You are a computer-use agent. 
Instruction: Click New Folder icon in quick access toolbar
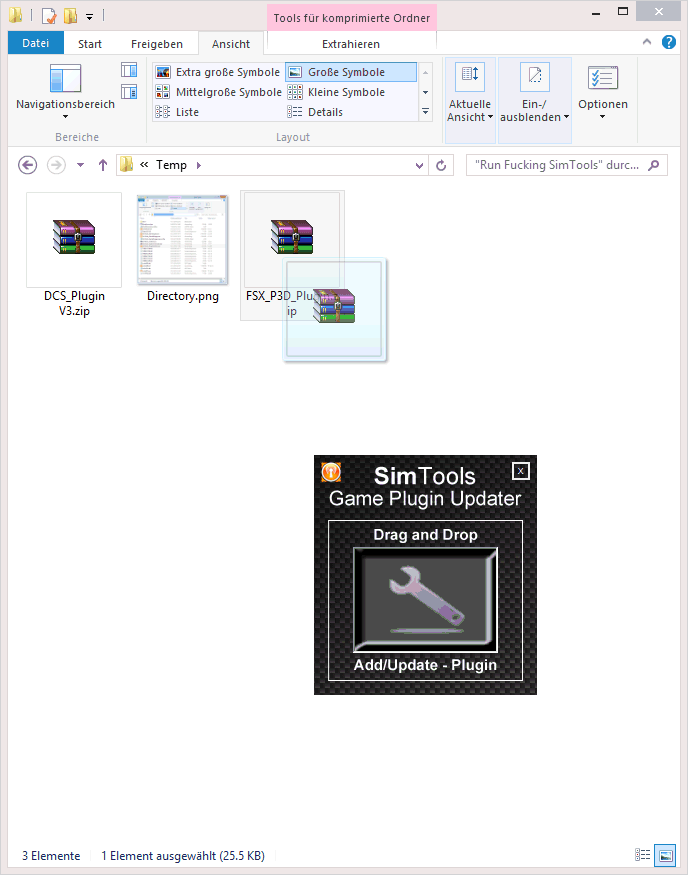70,16
